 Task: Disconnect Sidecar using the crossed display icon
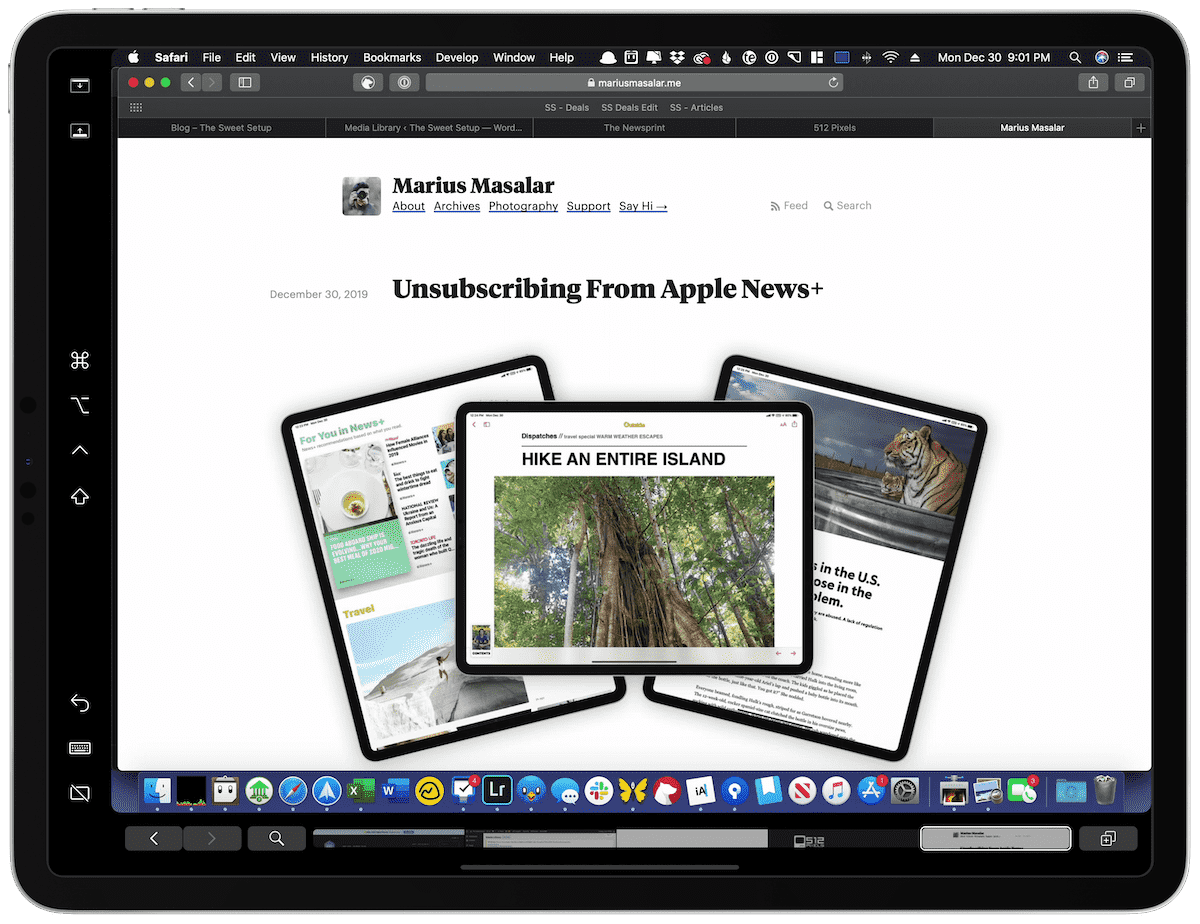(80, 793)
